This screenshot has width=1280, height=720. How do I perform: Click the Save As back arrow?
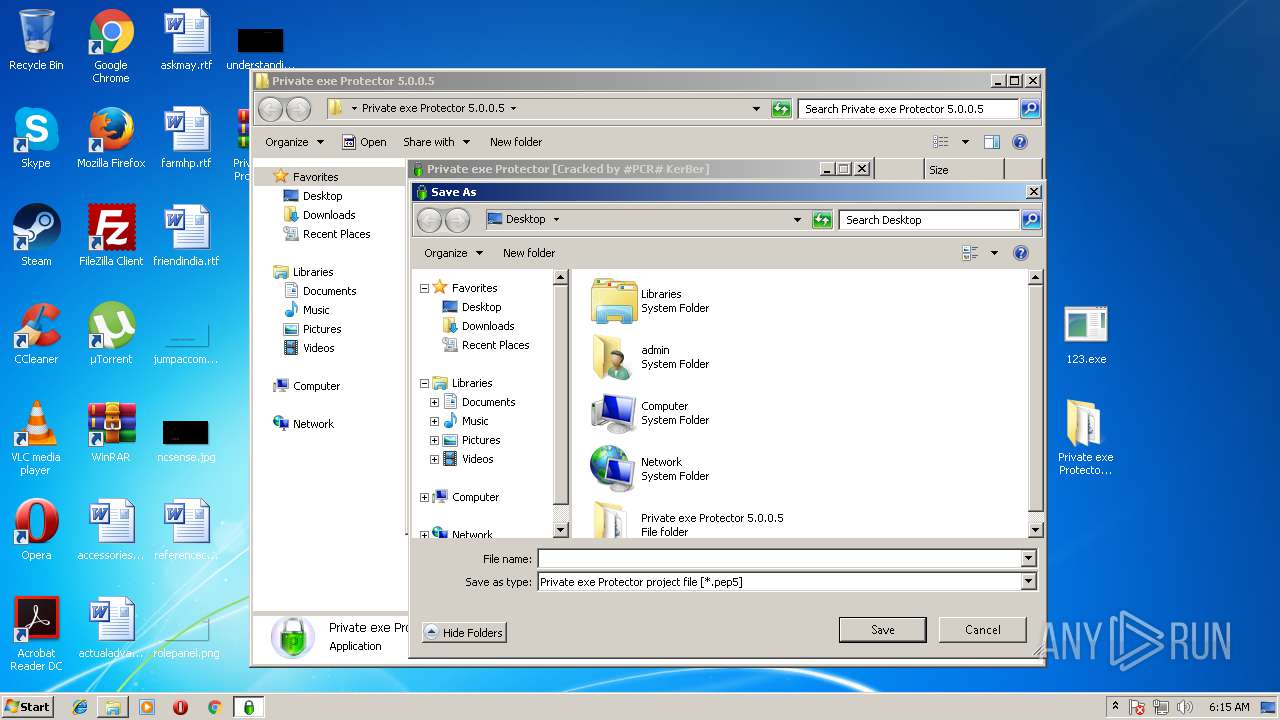tap(430, 220)
